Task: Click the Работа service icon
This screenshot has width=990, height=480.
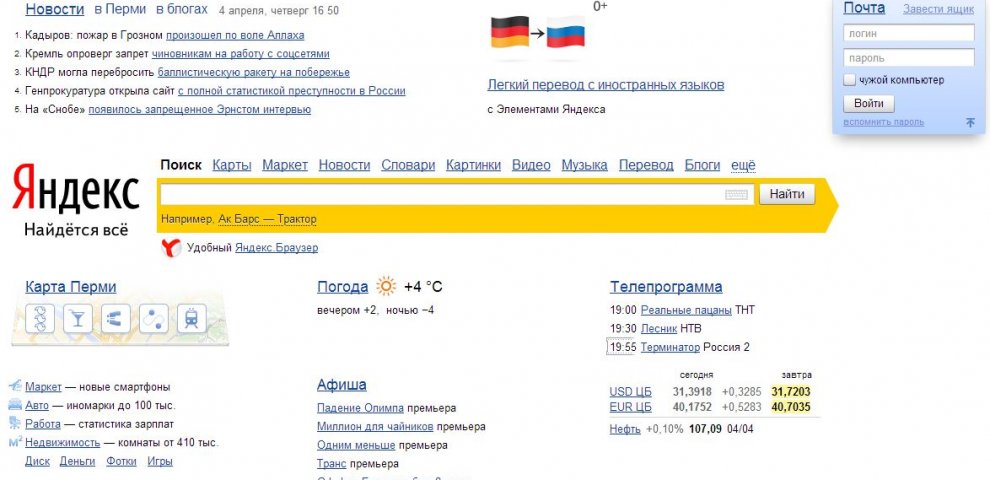Action: click(15, 423)
